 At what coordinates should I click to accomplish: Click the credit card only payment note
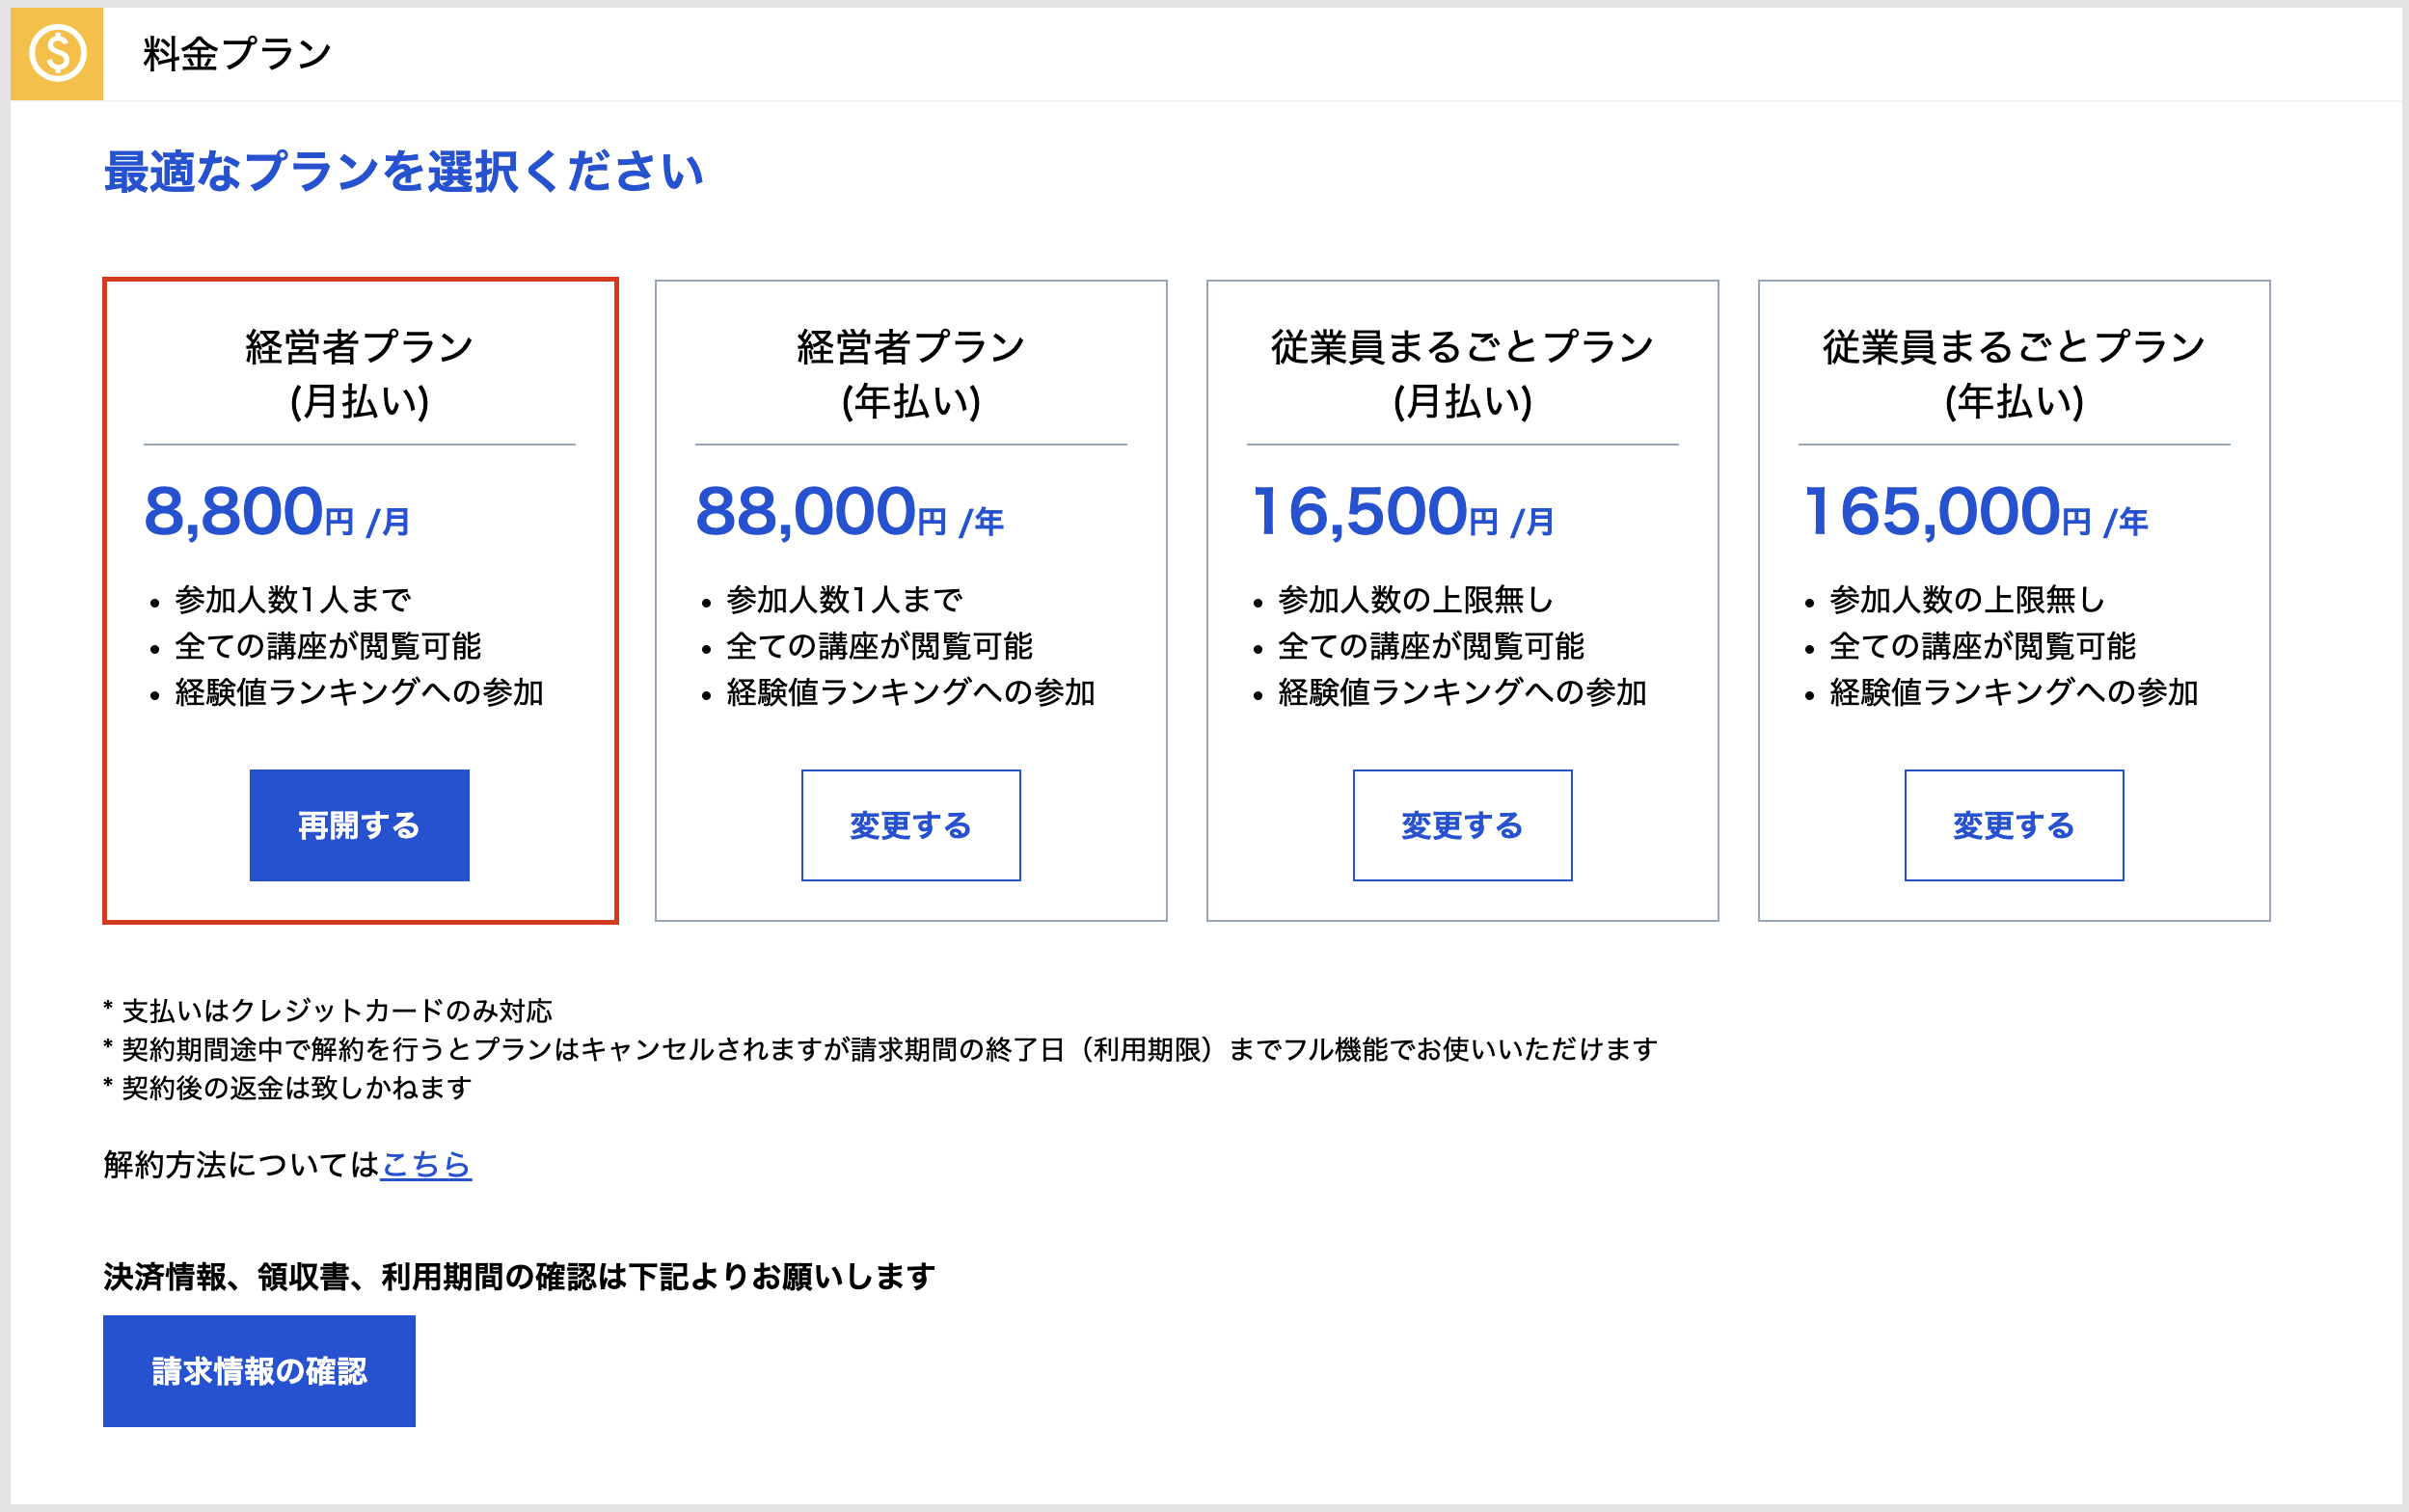(x=330, y=1011)
